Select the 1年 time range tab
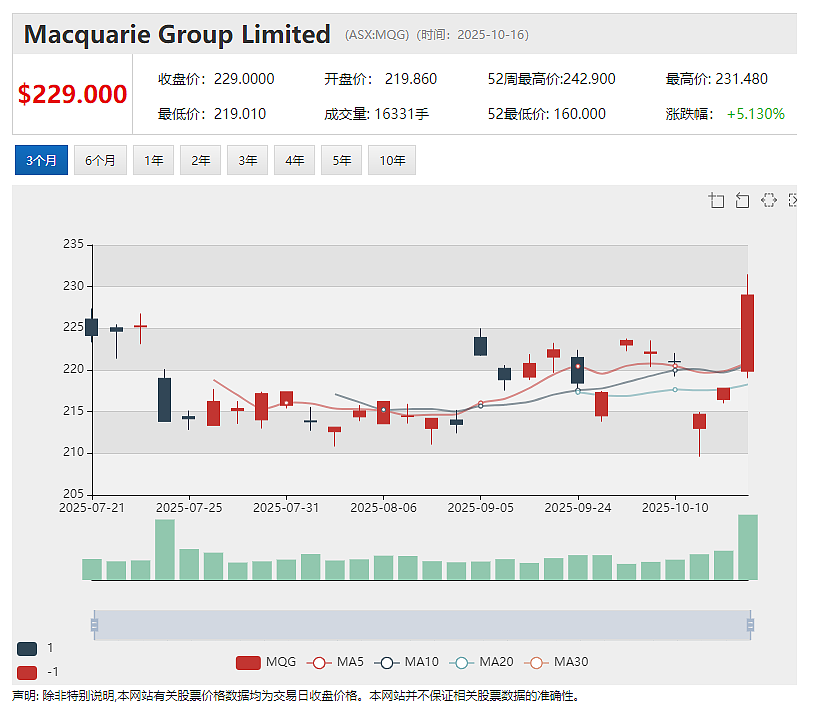Screen dimensions: 813x721 153,160
